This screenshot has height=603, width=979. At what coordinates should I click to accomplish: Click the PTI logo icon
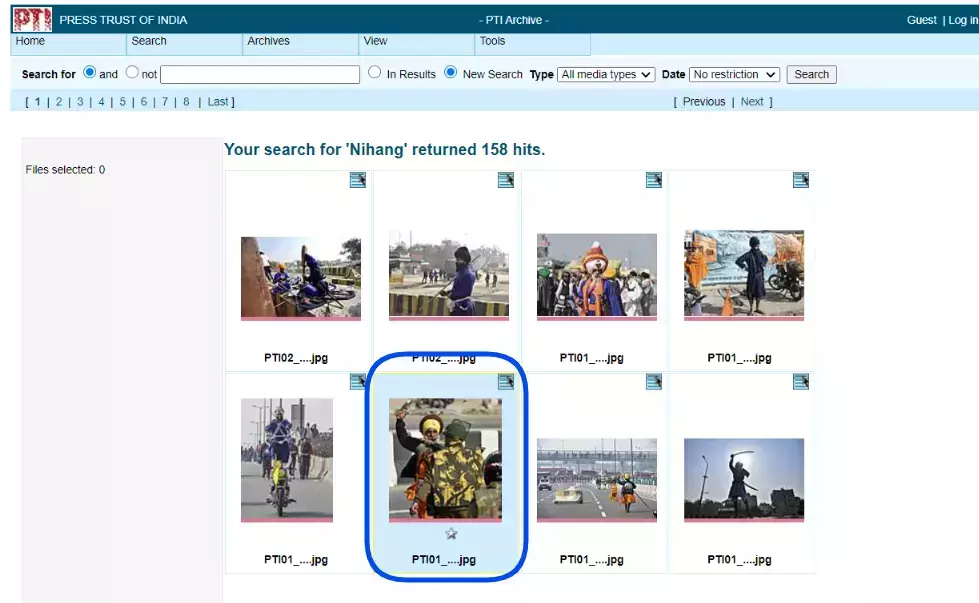pyautogui.click(x=31, y=19)
